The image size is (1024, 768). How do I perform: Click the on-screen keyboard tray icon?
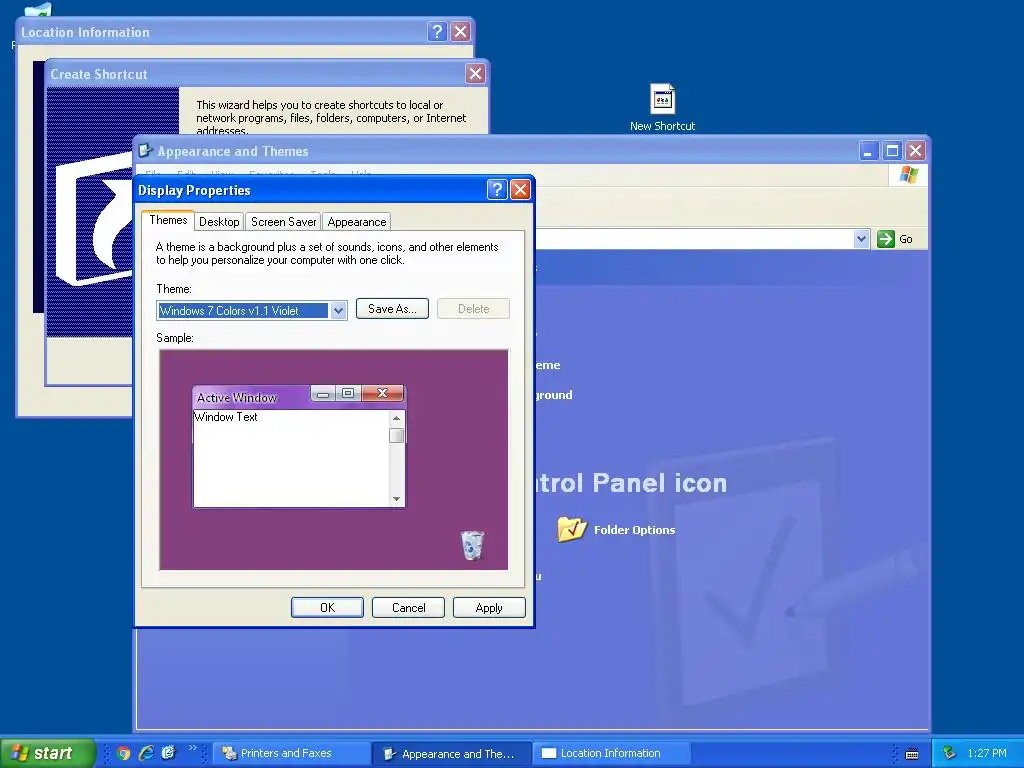[x=912, y=754]
